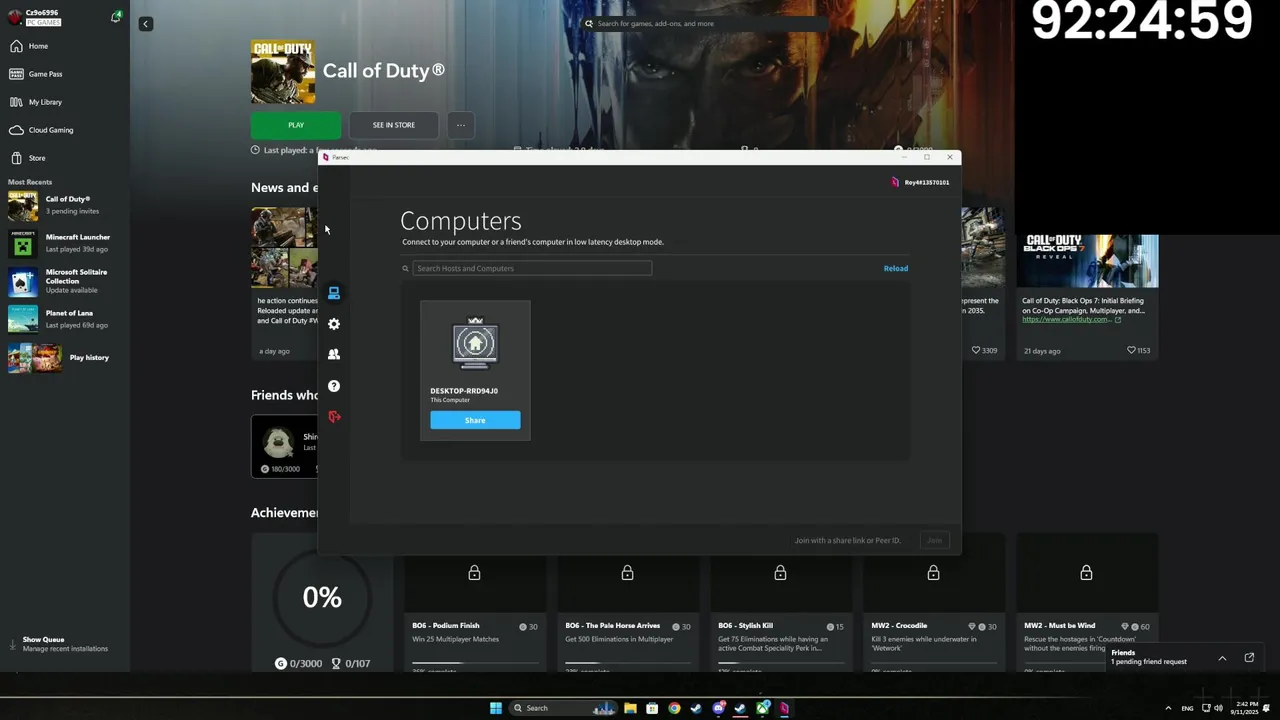This screenshot has width=1280, height=720.
Task: Select Minecraft Launcher in Most Recents
Action: tap(64, 243)
